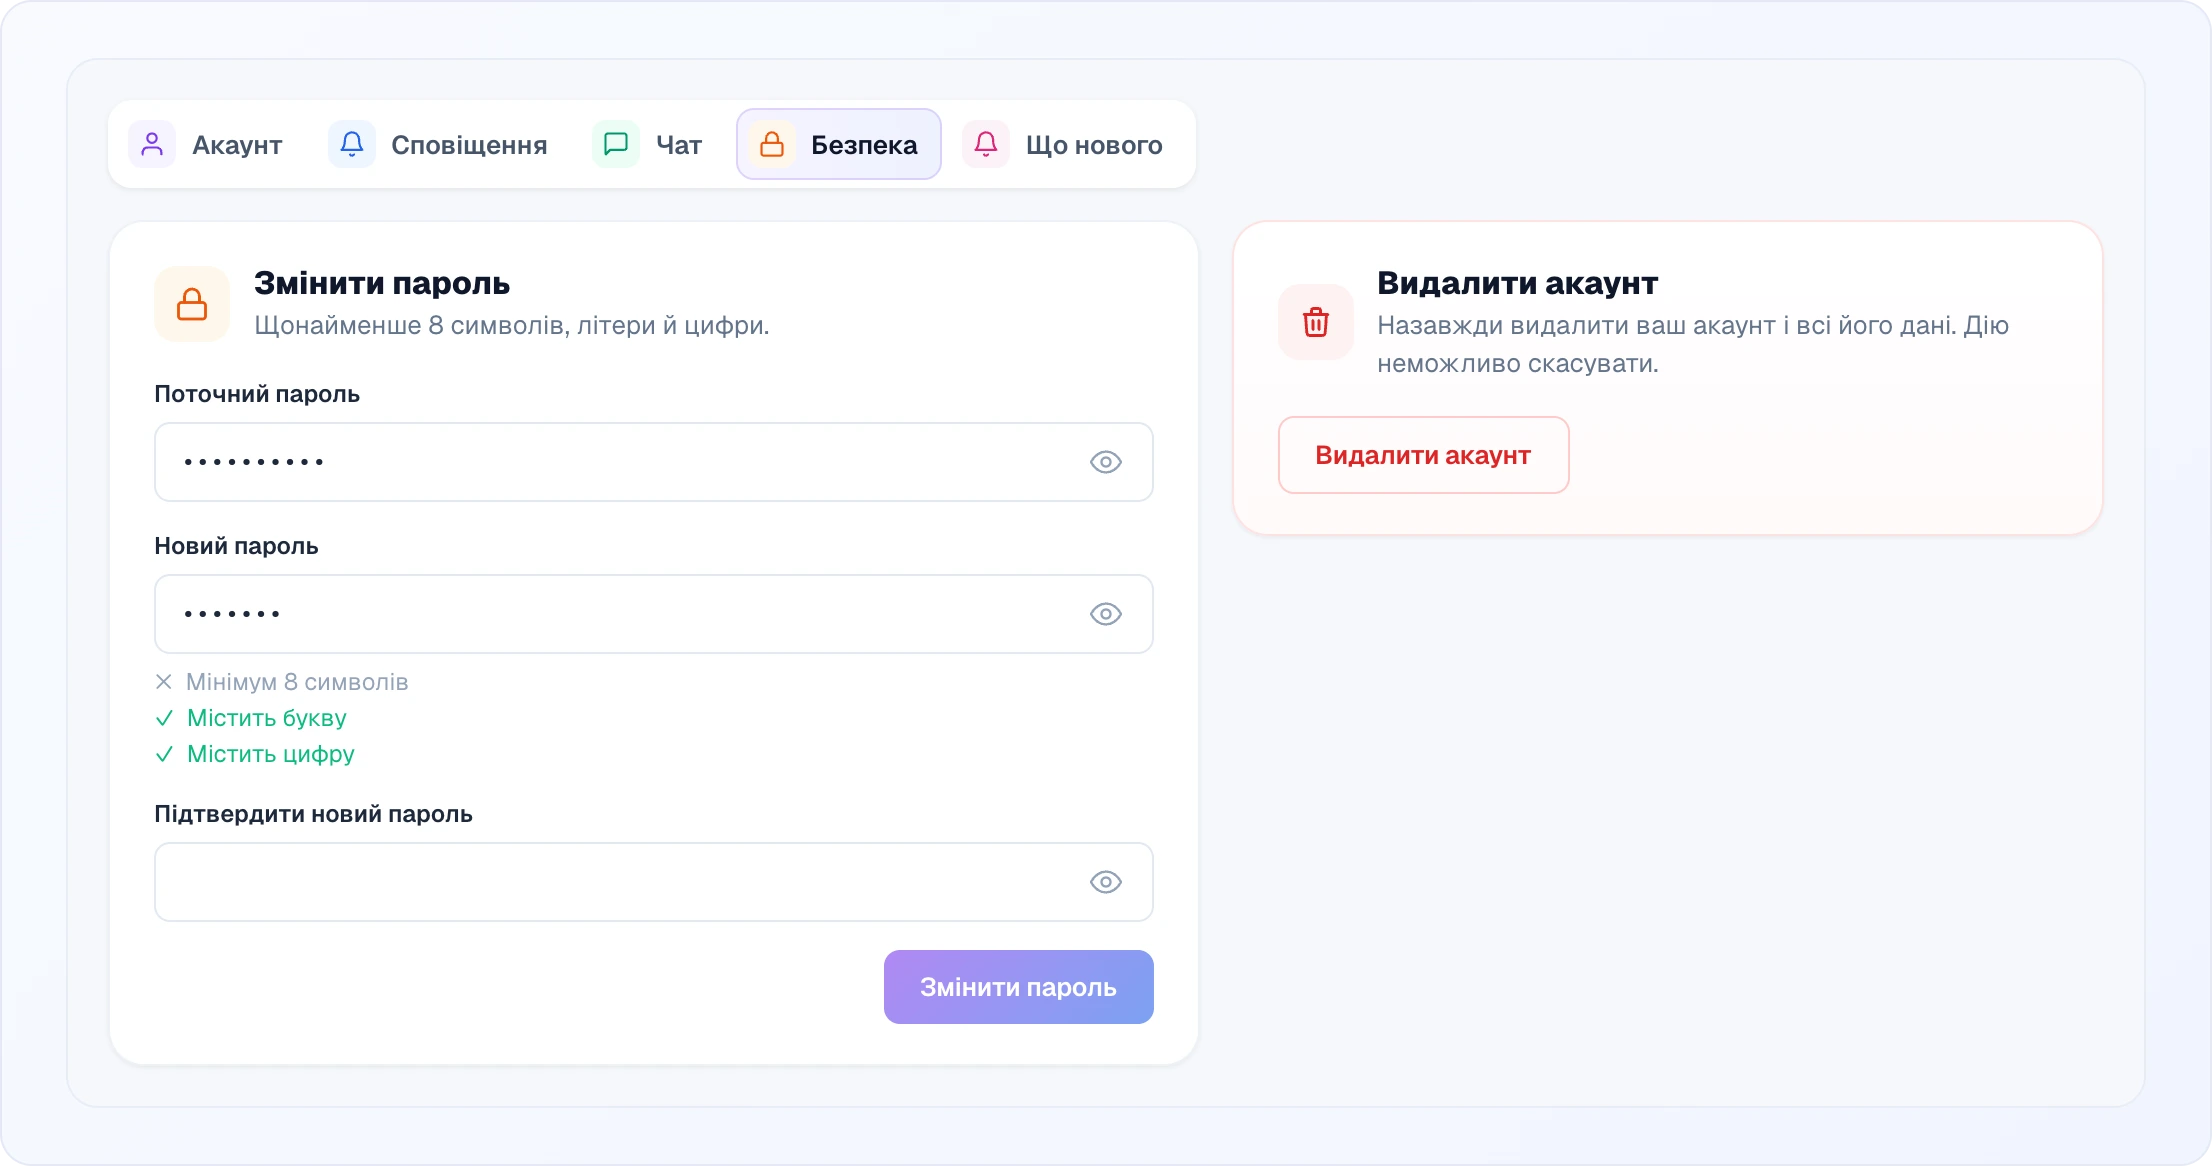This screenshot has width=2212, height=1166.
Task: Click the X mark beside Мінімум 8 символів
Action: click(164, 682)
